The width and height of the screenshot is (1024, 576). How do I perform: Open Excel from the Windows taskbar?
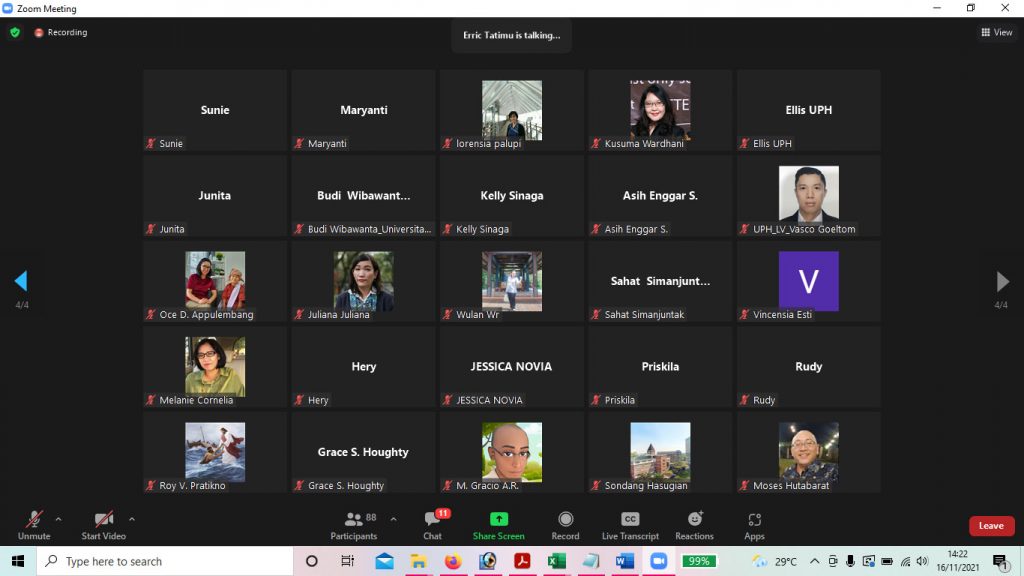pos(556,561)
